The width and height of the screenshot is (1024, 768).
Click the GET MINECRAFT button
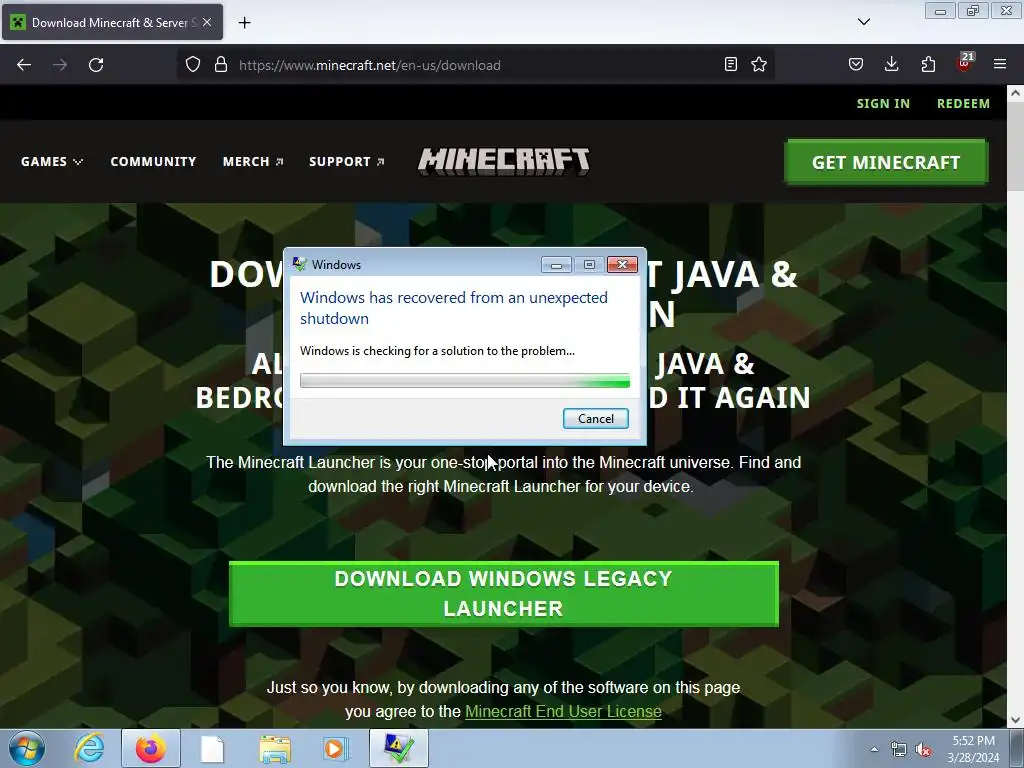(886, 162)
